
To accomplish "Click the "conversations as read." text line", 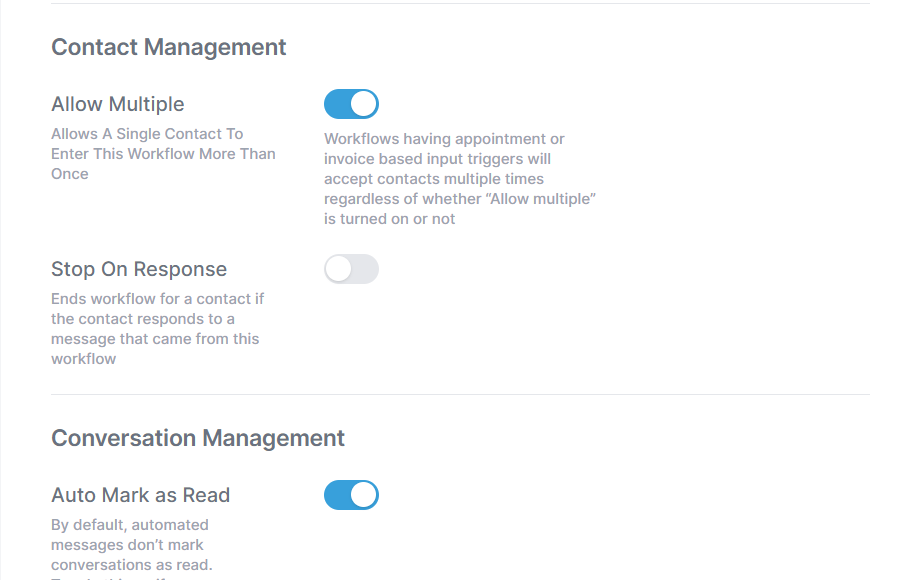I will pyautogui.click(x=132, y=565).
